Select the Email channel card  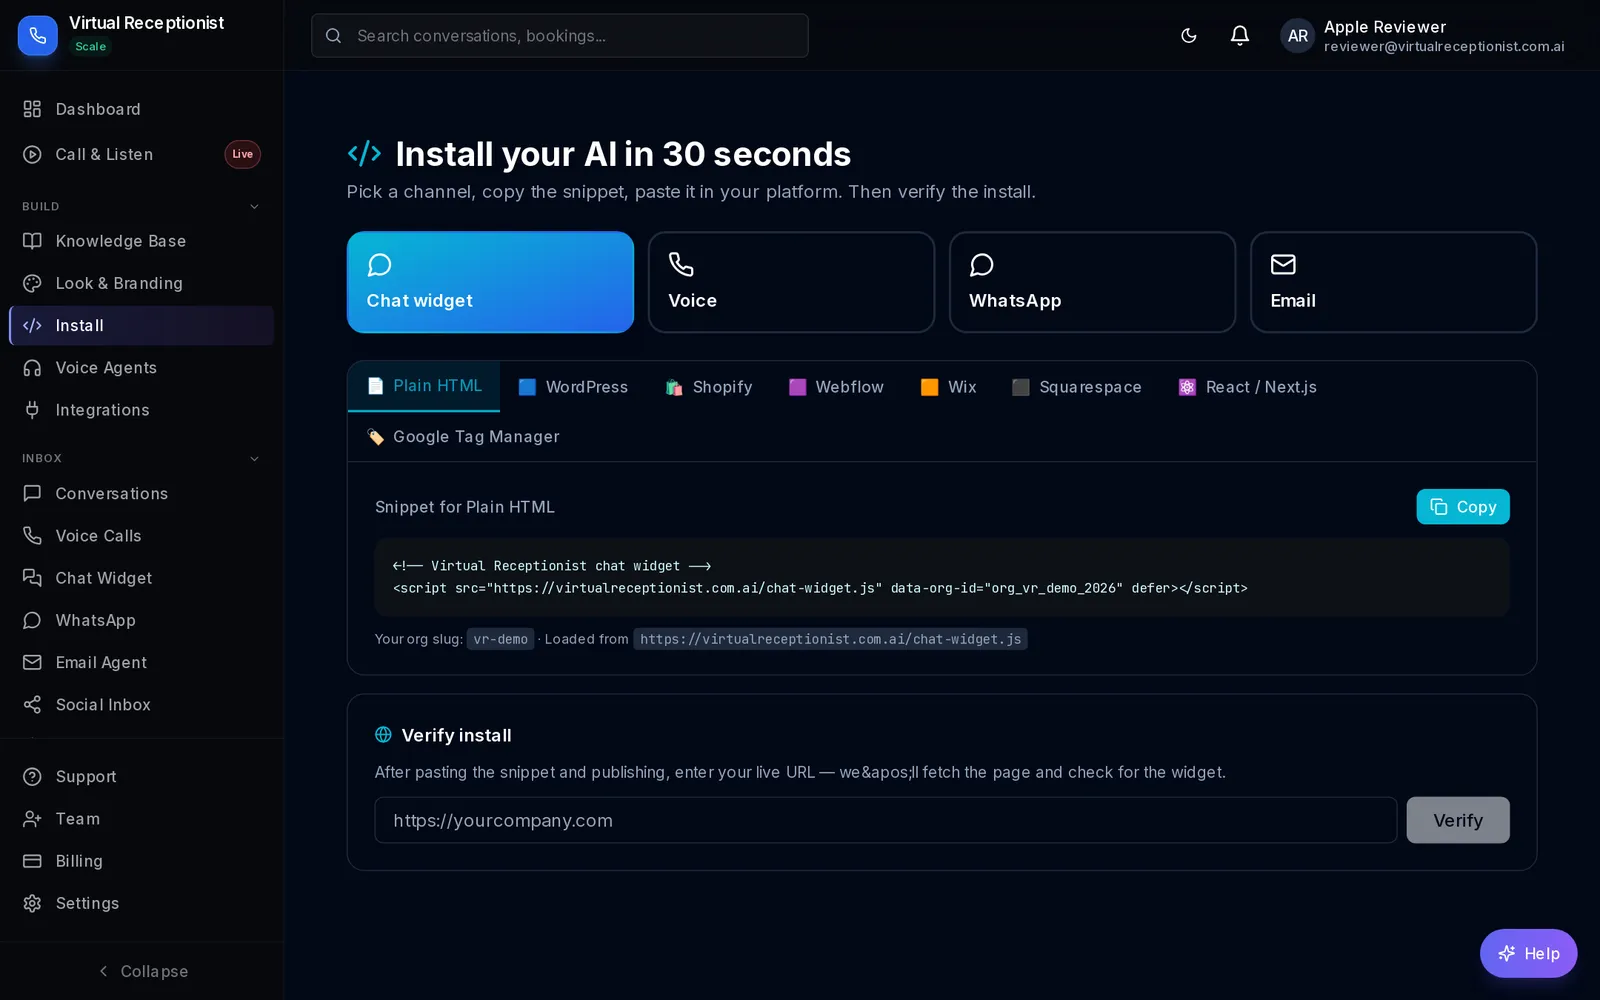1393,282
